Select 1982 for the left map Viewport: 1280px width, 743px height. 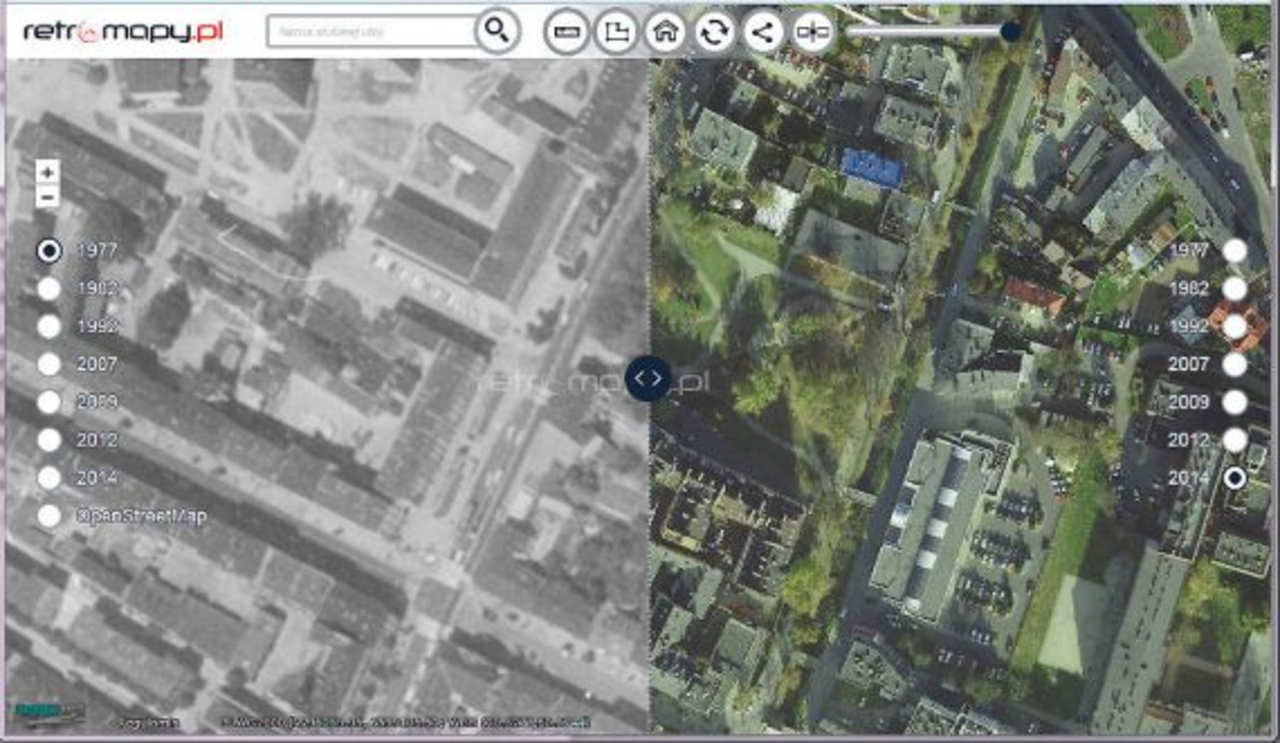pyautogui.click(x=49, y=289)
